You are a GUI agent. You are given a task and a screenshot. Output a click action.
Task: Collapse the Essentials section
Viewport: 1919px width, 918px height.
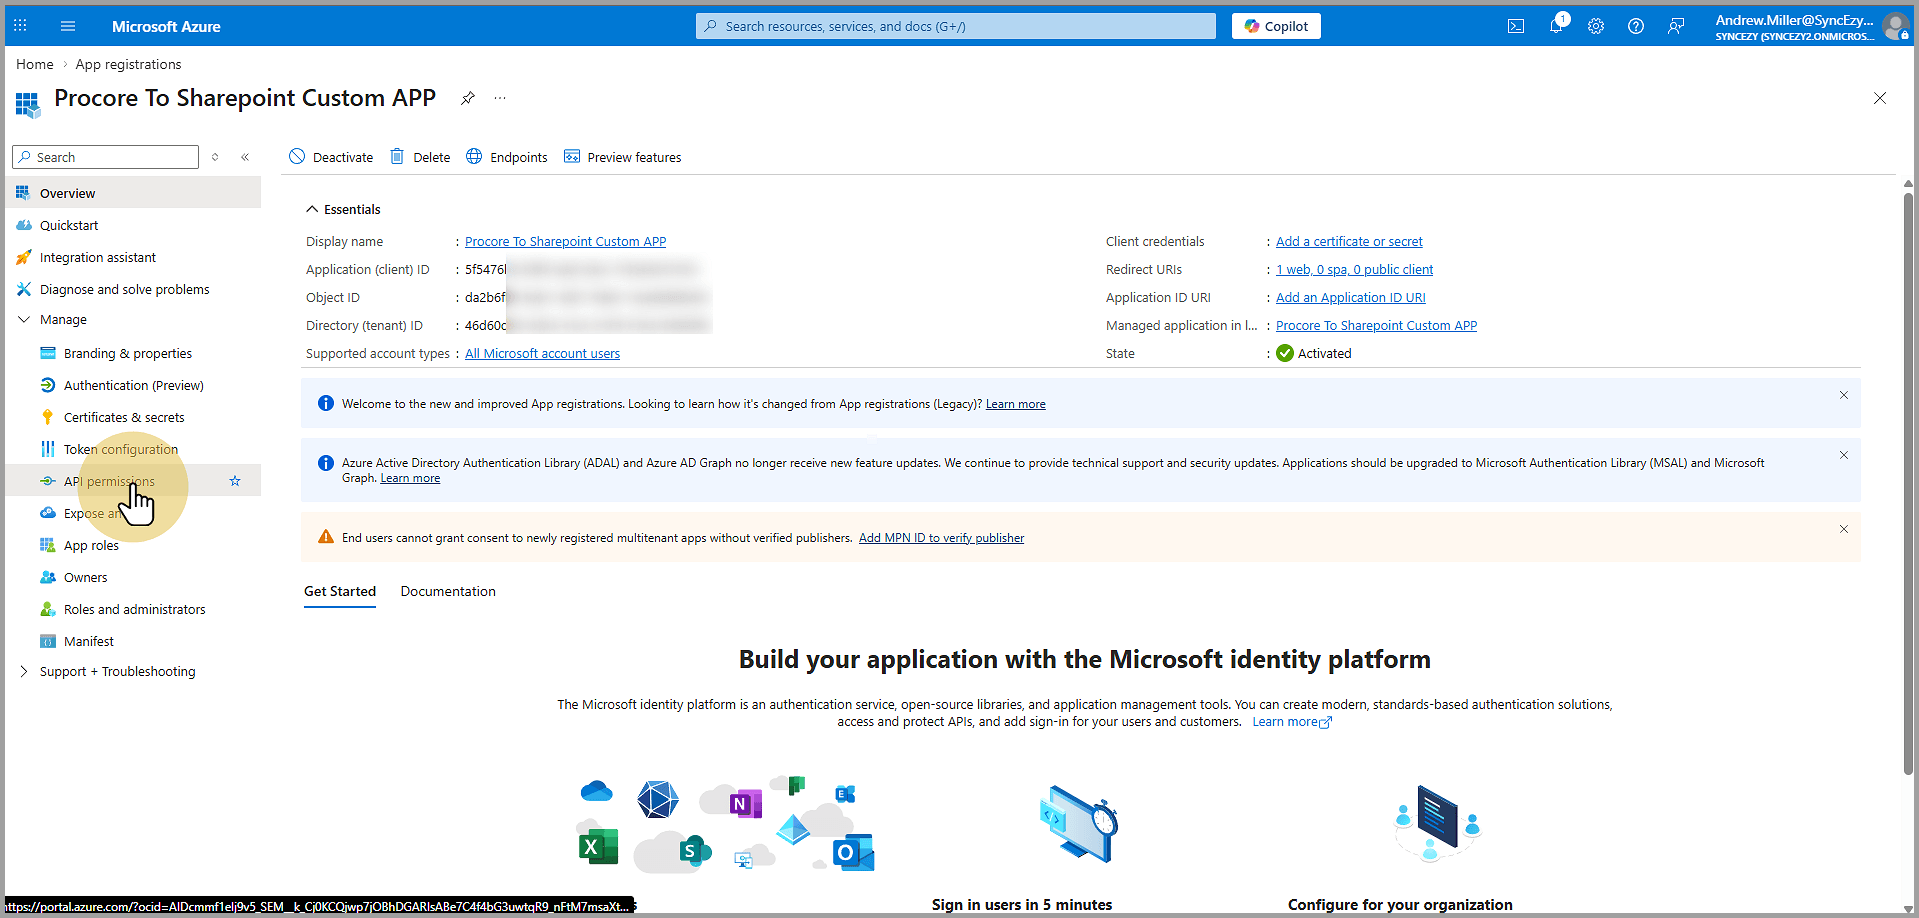tap(312, 209)
